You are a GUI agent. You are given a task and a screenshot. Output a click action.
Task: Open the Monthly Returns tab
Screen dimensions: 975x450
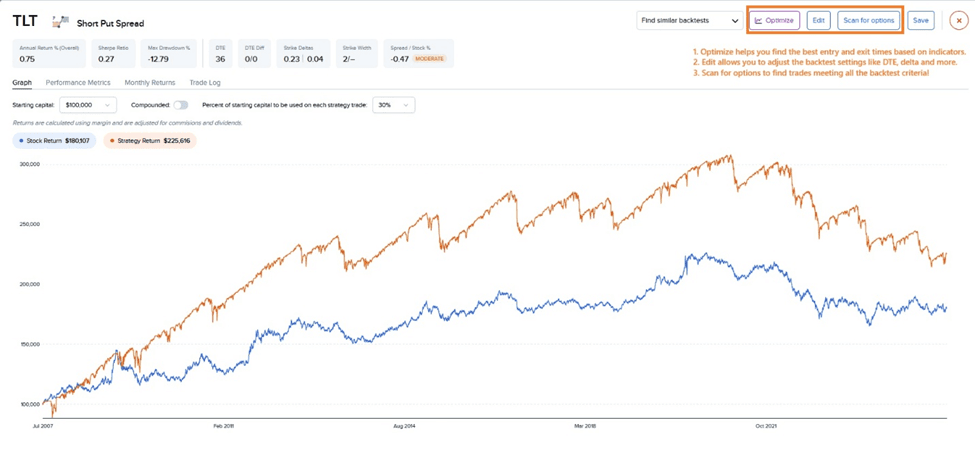[x=149, y=83]
